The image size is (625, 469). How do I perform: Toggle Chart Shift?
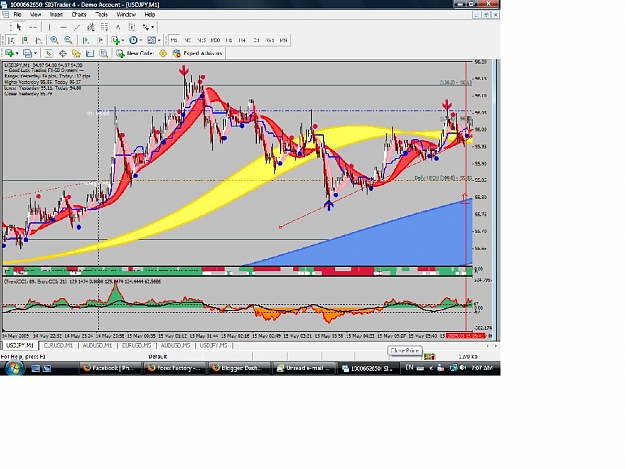coord(100,40)
